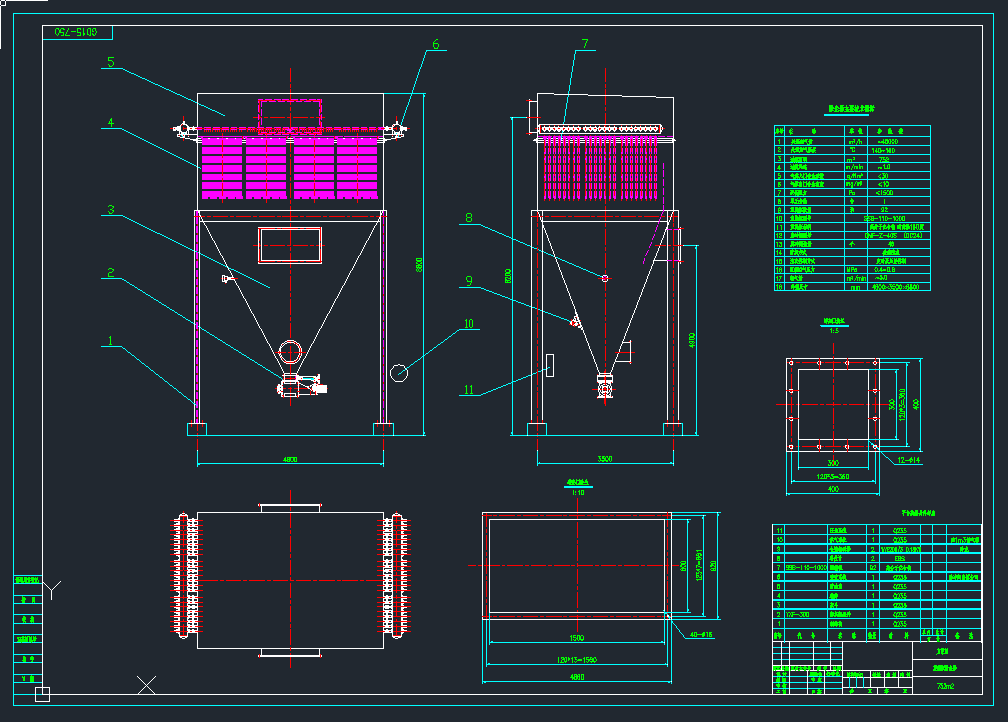Select the circular pipe flange below the hopper
Screen dimensions: 1008x722
[x=290, y=351]
